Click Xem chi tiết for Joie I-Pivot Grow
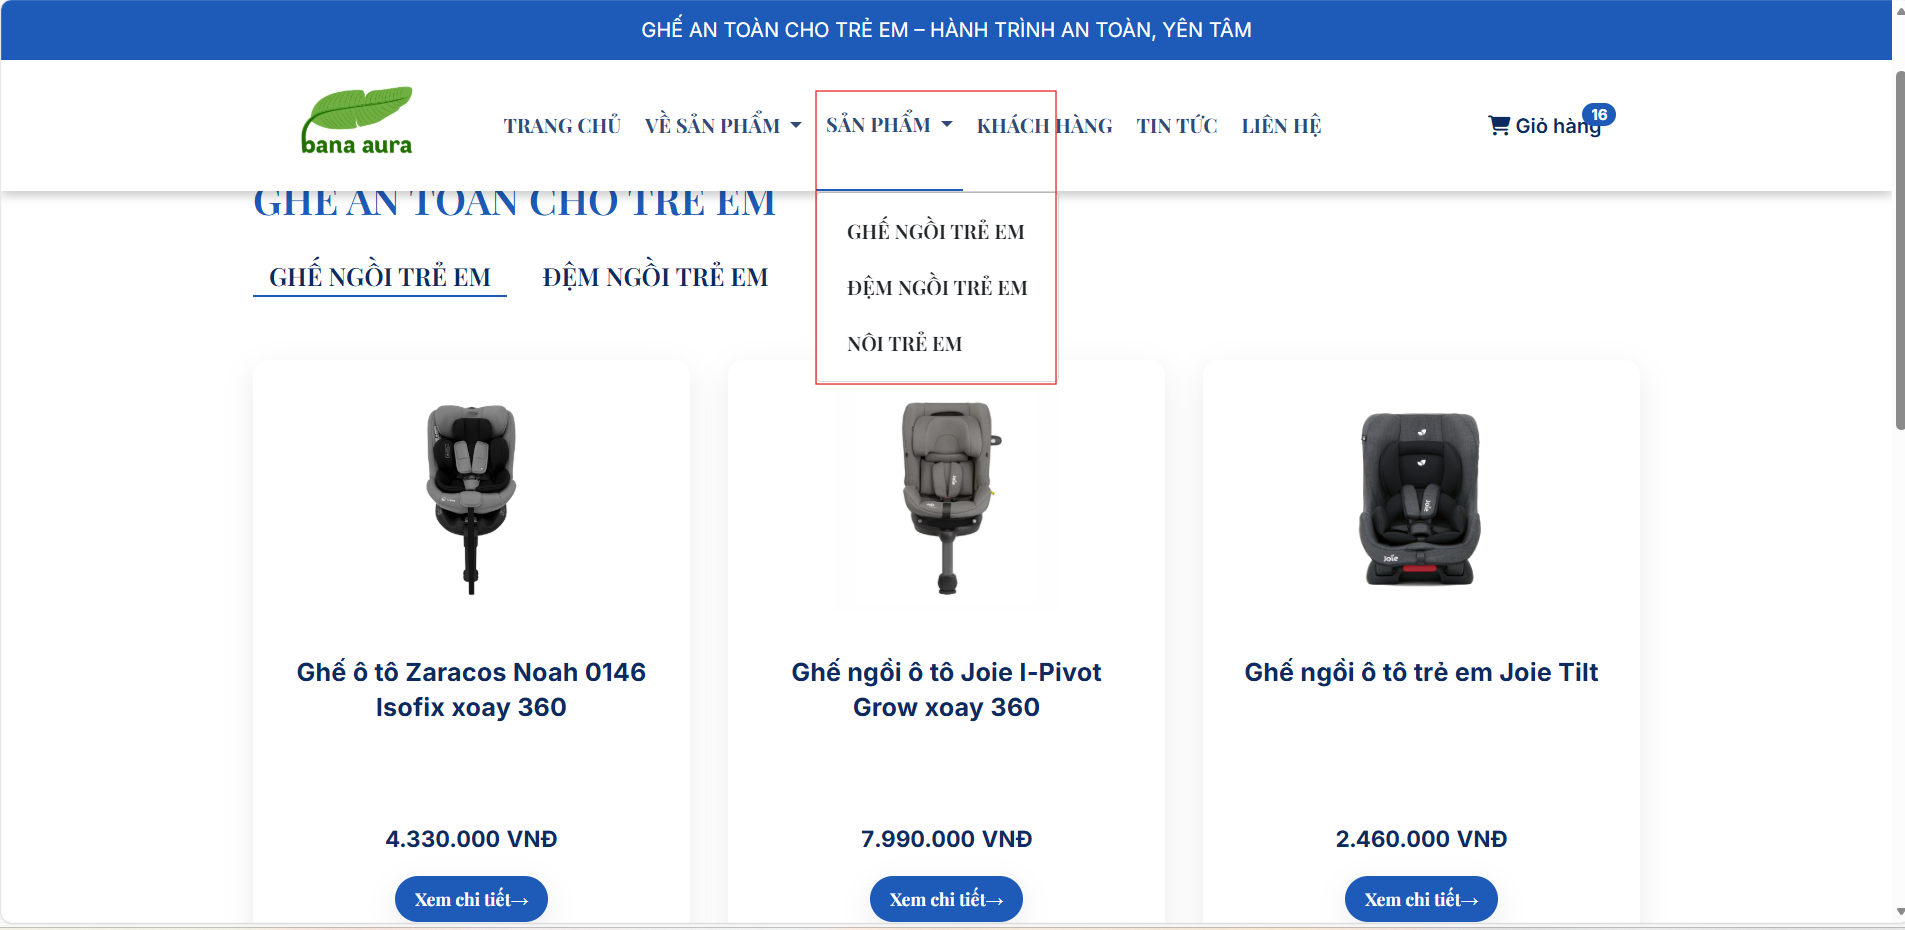The width and height of the screenshot is (1905, 930). (x=946, y=899)
